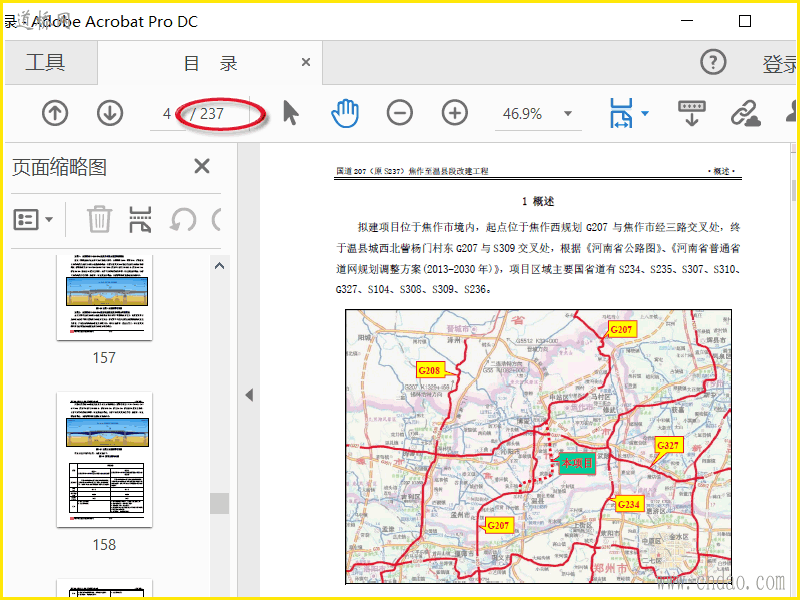The width and height of the screenshot is (800, 600).
Task: Delete selected pages with trash icon
Action: point(99,219)
